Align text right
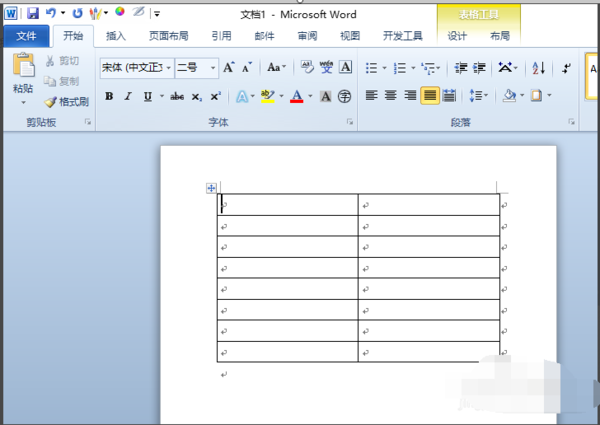The image size is (600, 425). tap(410, 95)
